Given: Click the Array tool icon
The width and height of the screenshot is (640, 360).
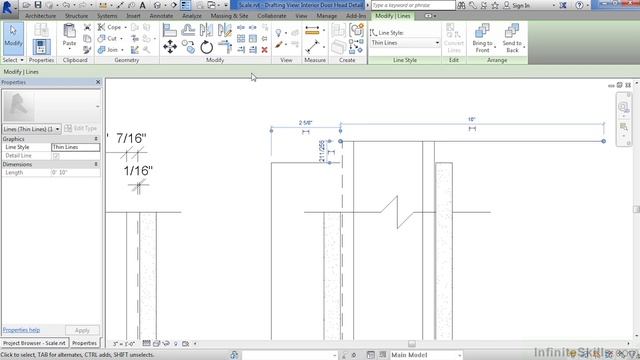Looking at the screenshot, I should tap(241, 38).
